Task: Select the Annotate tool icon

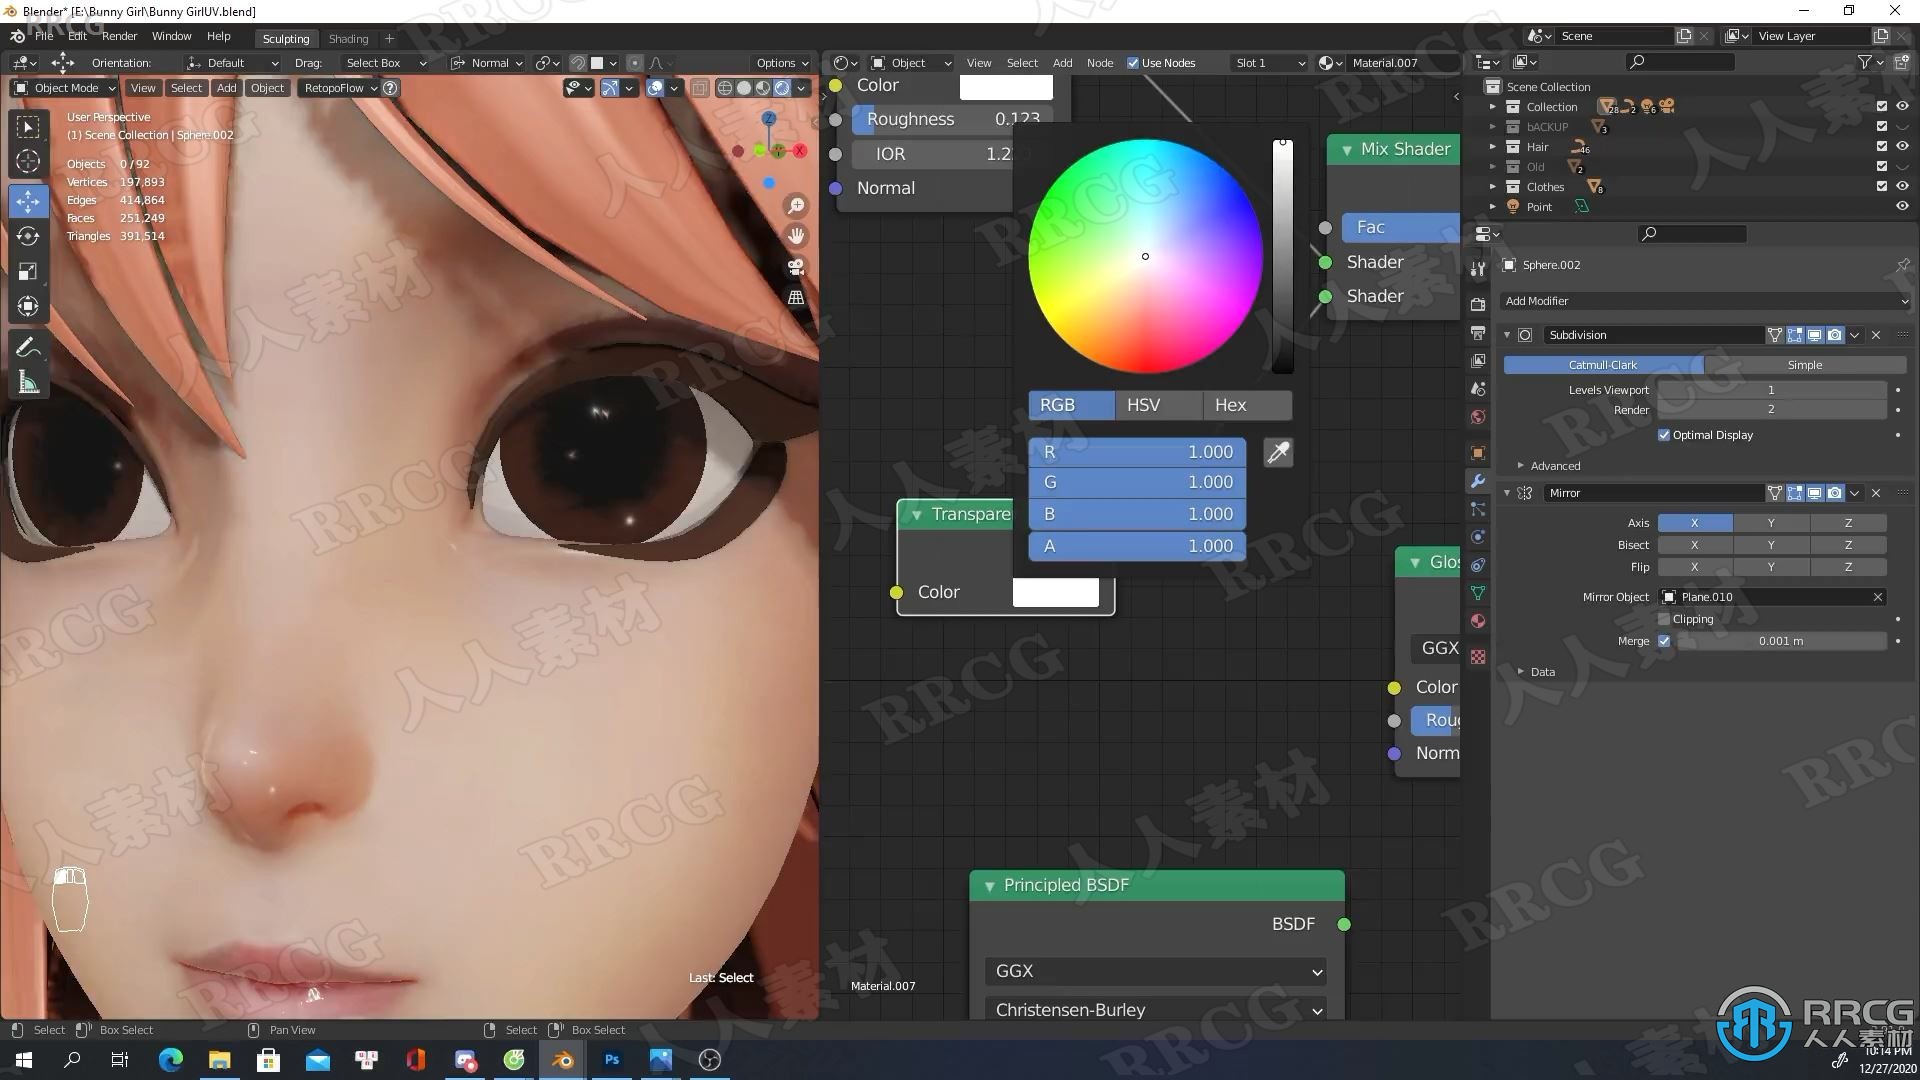Action: (29, 347)
